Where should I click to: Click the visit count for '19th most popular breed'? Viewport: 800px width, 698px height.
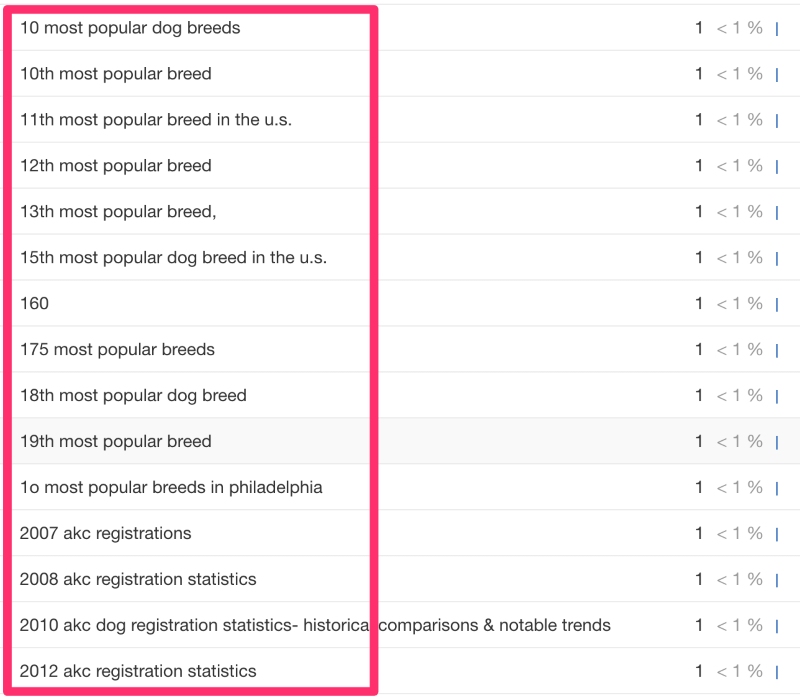[x=698, y=441]
